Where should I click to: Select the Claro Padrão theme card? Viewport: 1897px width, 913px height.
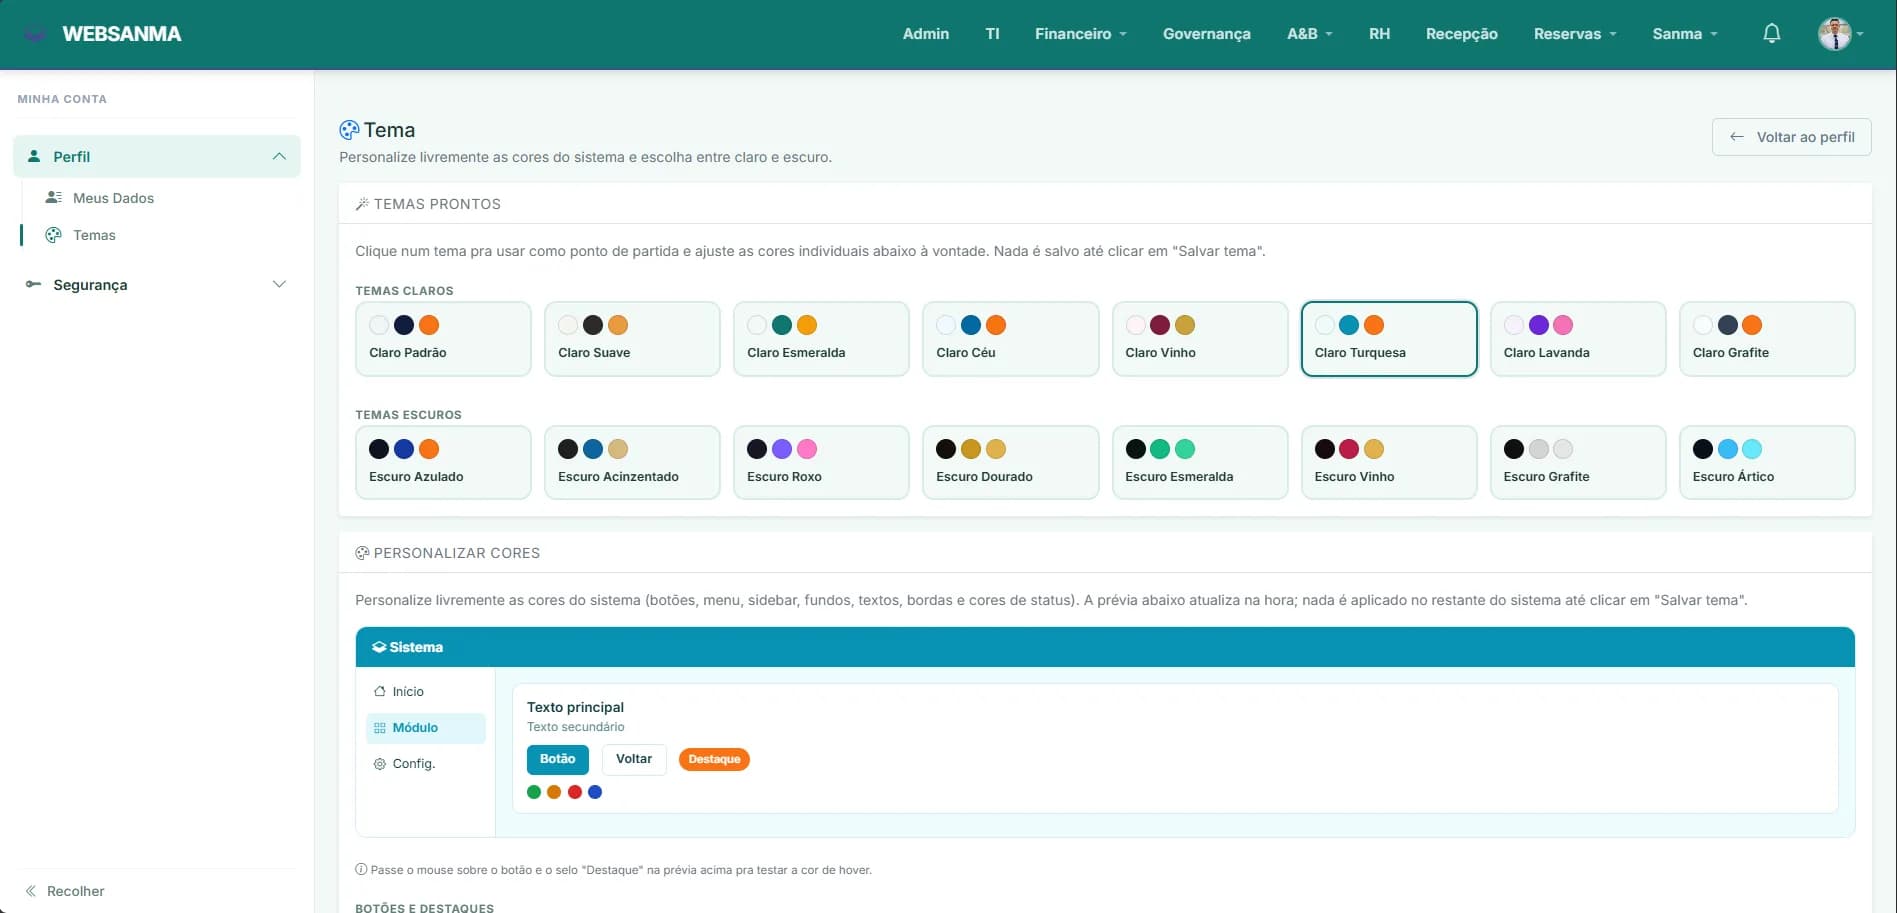(443, 339)
